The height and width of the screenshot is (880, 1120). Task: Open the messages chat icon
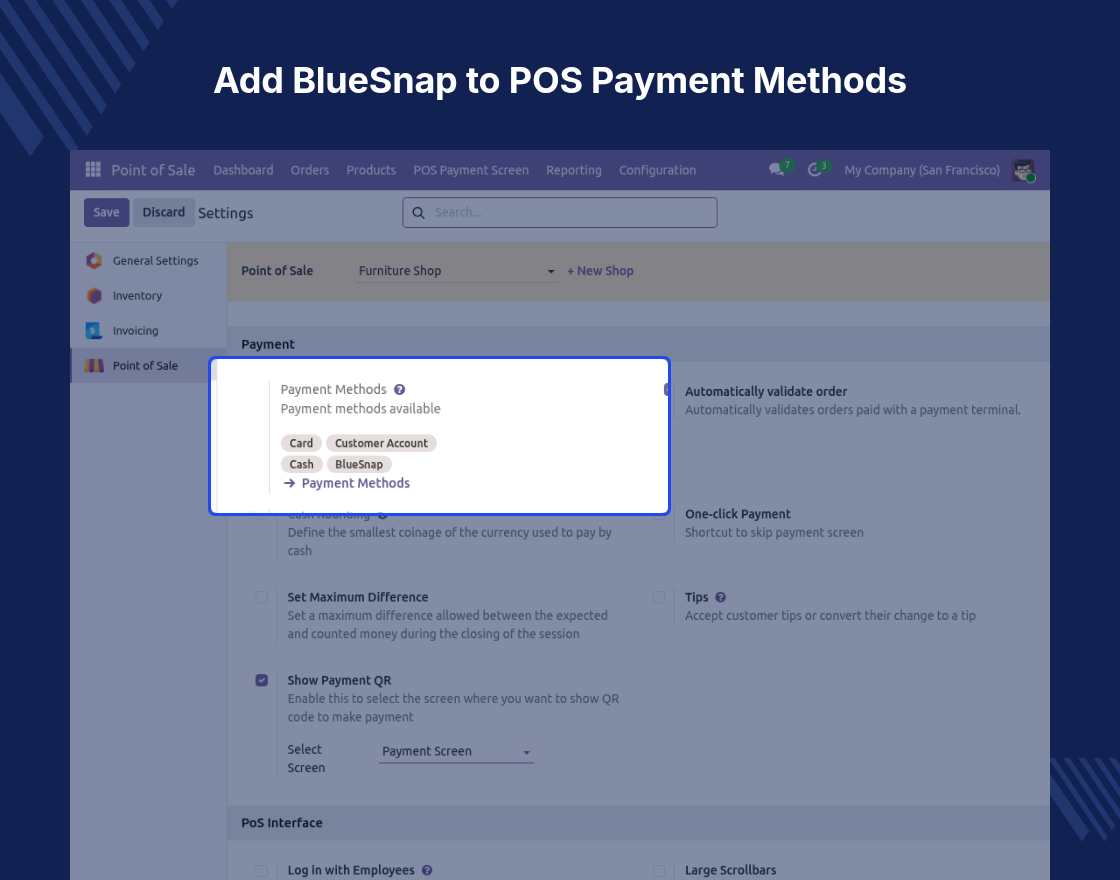coord(777,170)
